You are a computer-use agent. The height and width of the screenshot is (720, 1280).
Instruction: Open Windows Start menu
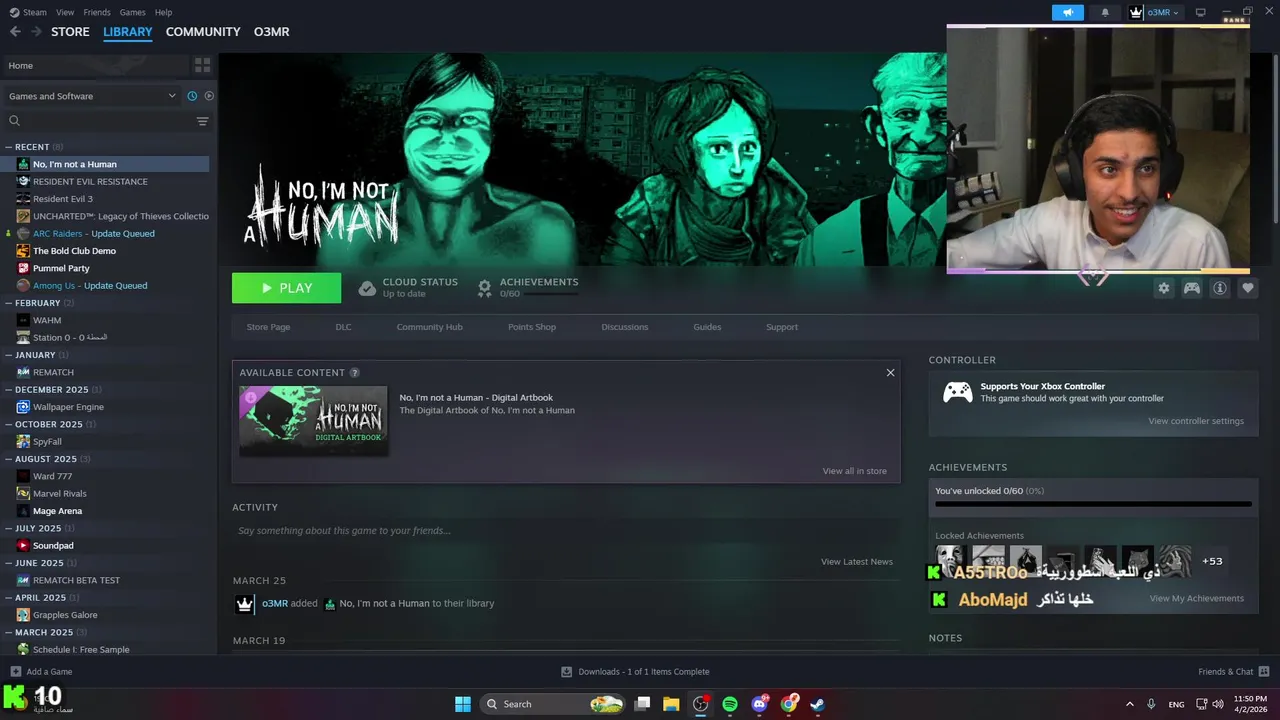pyautogui.click(x=463, y=704)
